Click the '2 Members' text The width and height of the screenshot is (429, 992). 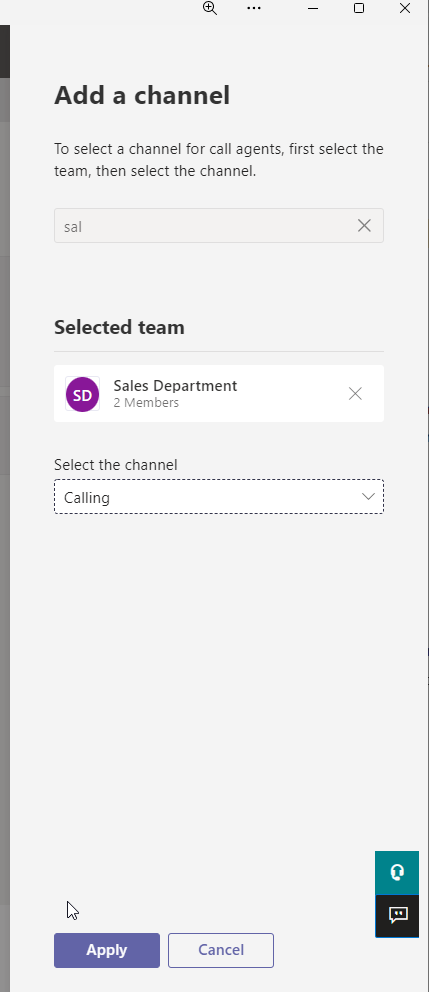pos(146,403)
